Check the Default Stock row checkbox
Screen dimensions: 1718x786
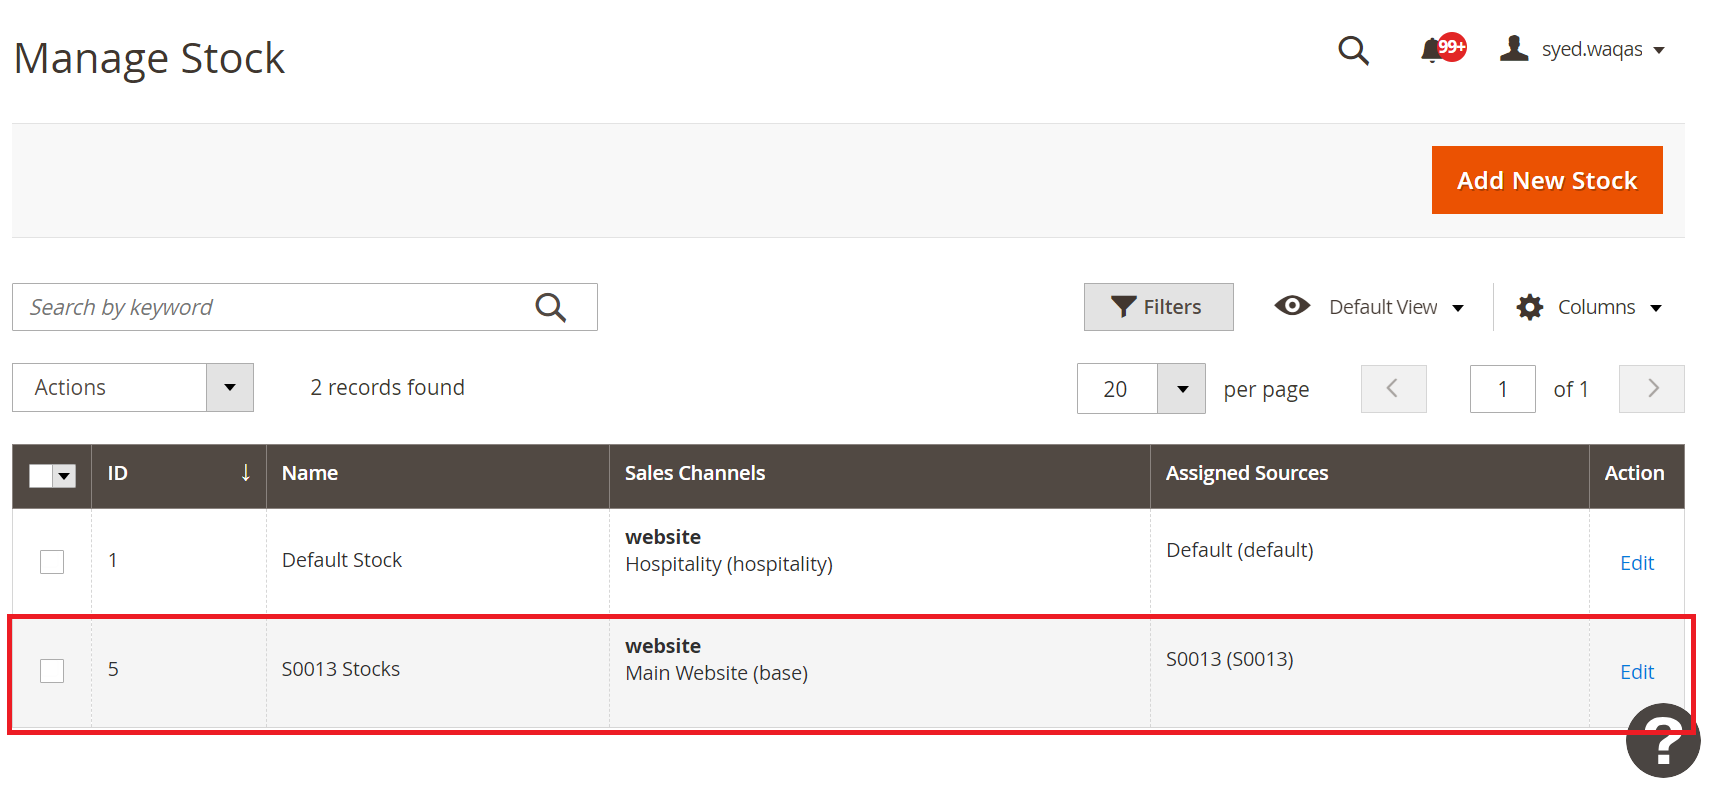tap(52, 561)
